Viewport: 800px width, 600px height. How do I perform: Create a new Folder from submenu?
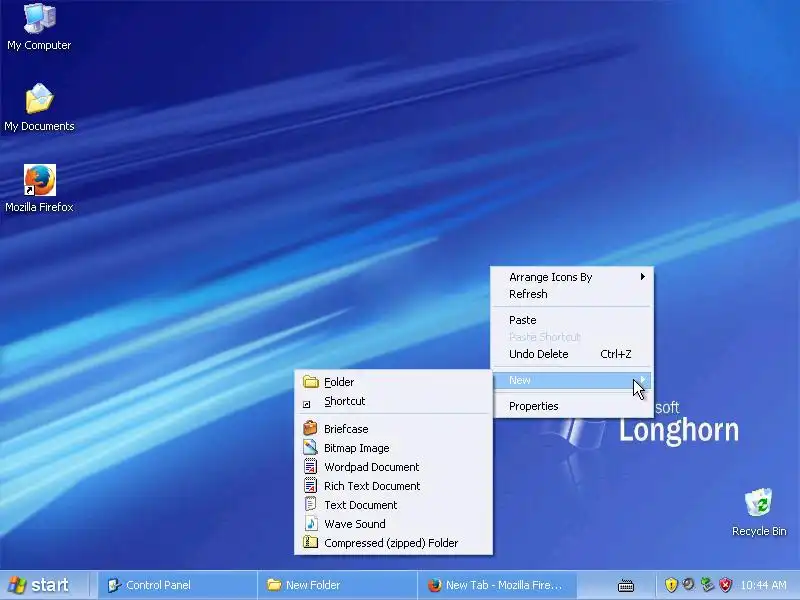click(x=393, y=382)
